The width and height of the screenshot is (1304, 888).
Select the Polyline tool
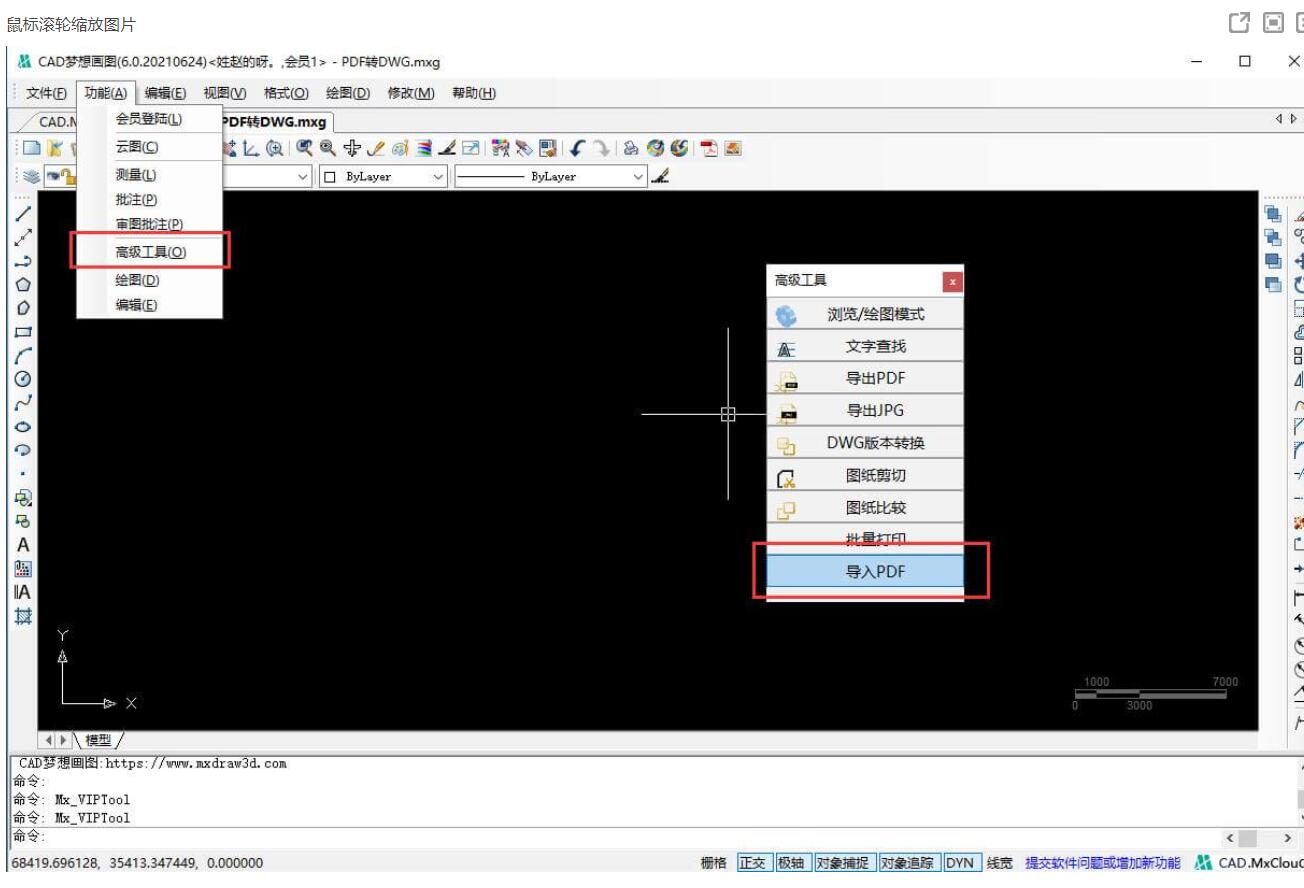coord(22,261)
